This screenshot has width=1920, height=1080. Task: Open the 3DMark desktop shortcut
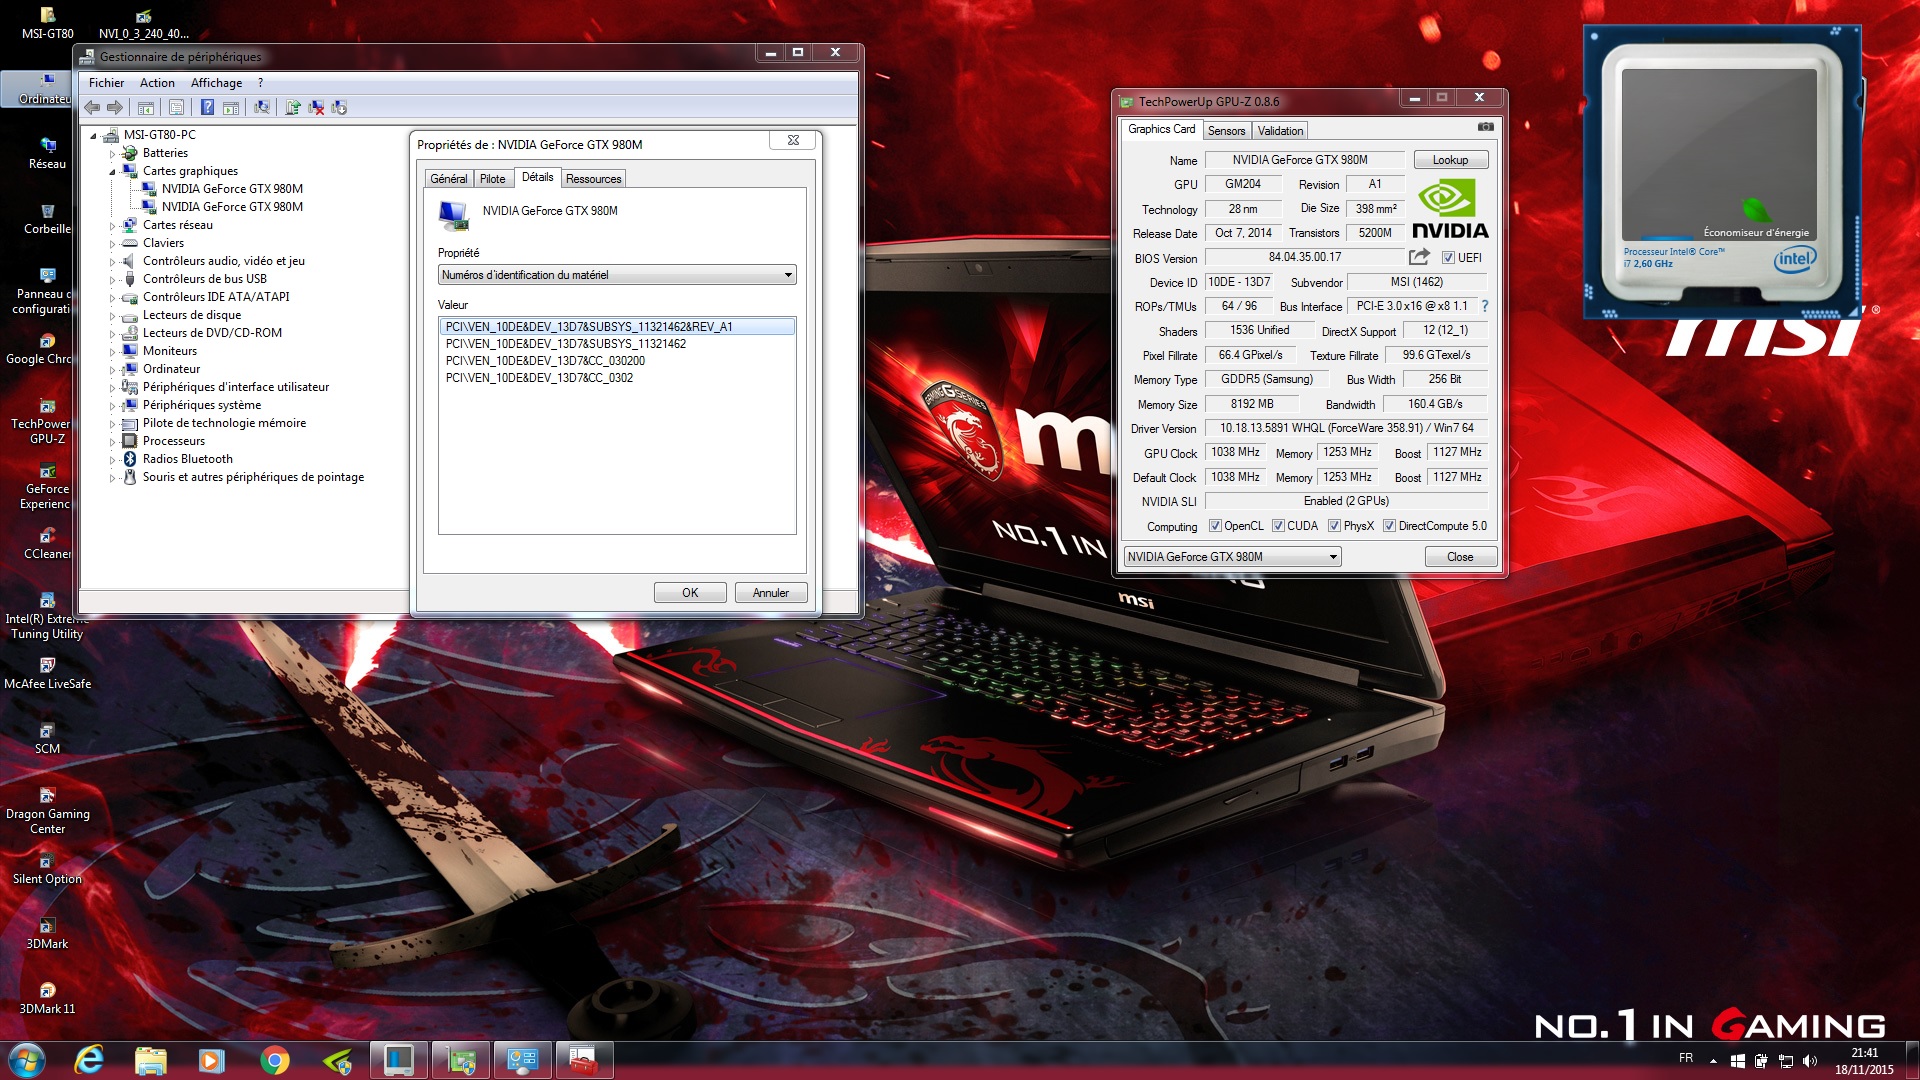coord(47,933)
